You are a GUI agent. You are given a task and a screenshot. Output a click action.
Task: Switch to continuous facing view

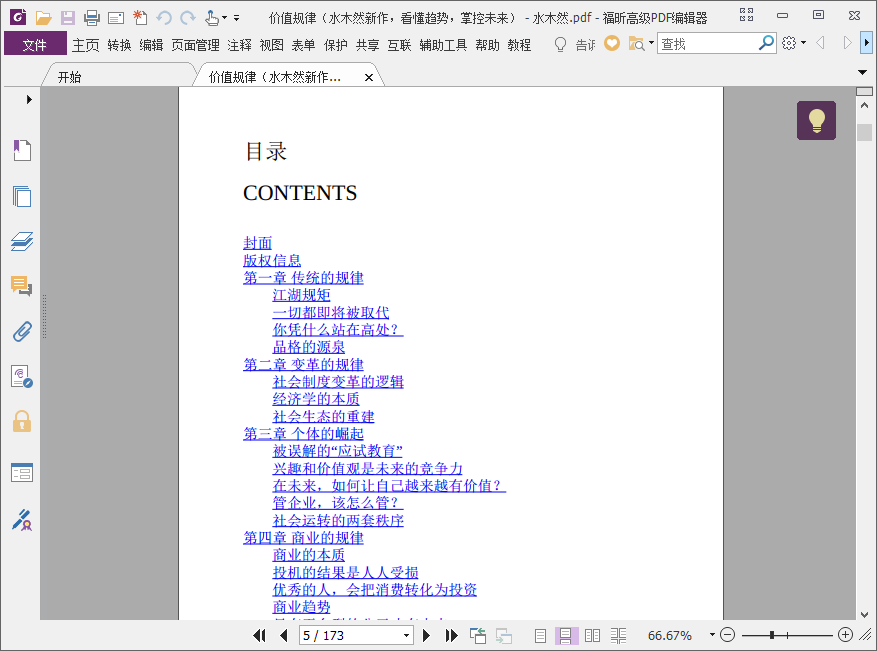[618, 635]
